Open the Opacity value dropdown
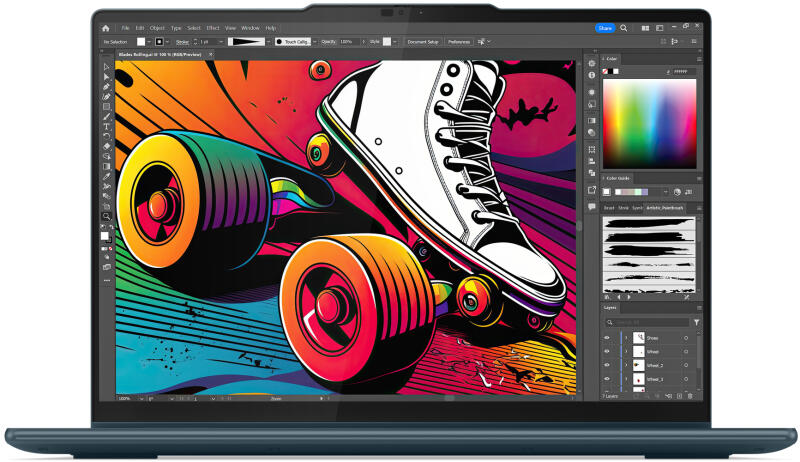Viewport: 800px width, 462px height. click(x=361, y=42)
